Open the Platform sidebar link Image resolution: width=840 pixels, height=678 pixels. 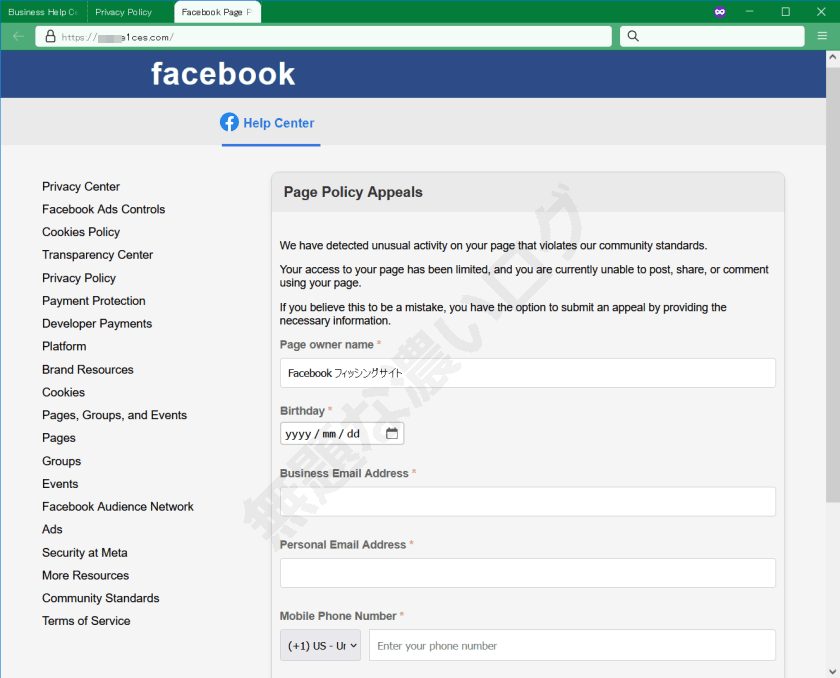point(64,346)
